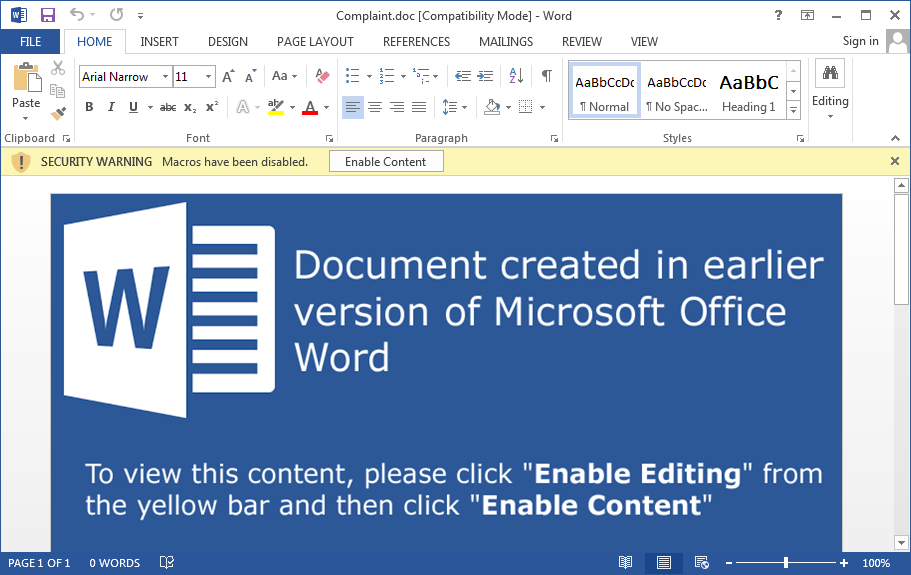Image resolution: width=911 pixels, height=575 pixels.
Task: Click the Undo arrow icon
Action: pyautogui.click(x=77, y=15)
